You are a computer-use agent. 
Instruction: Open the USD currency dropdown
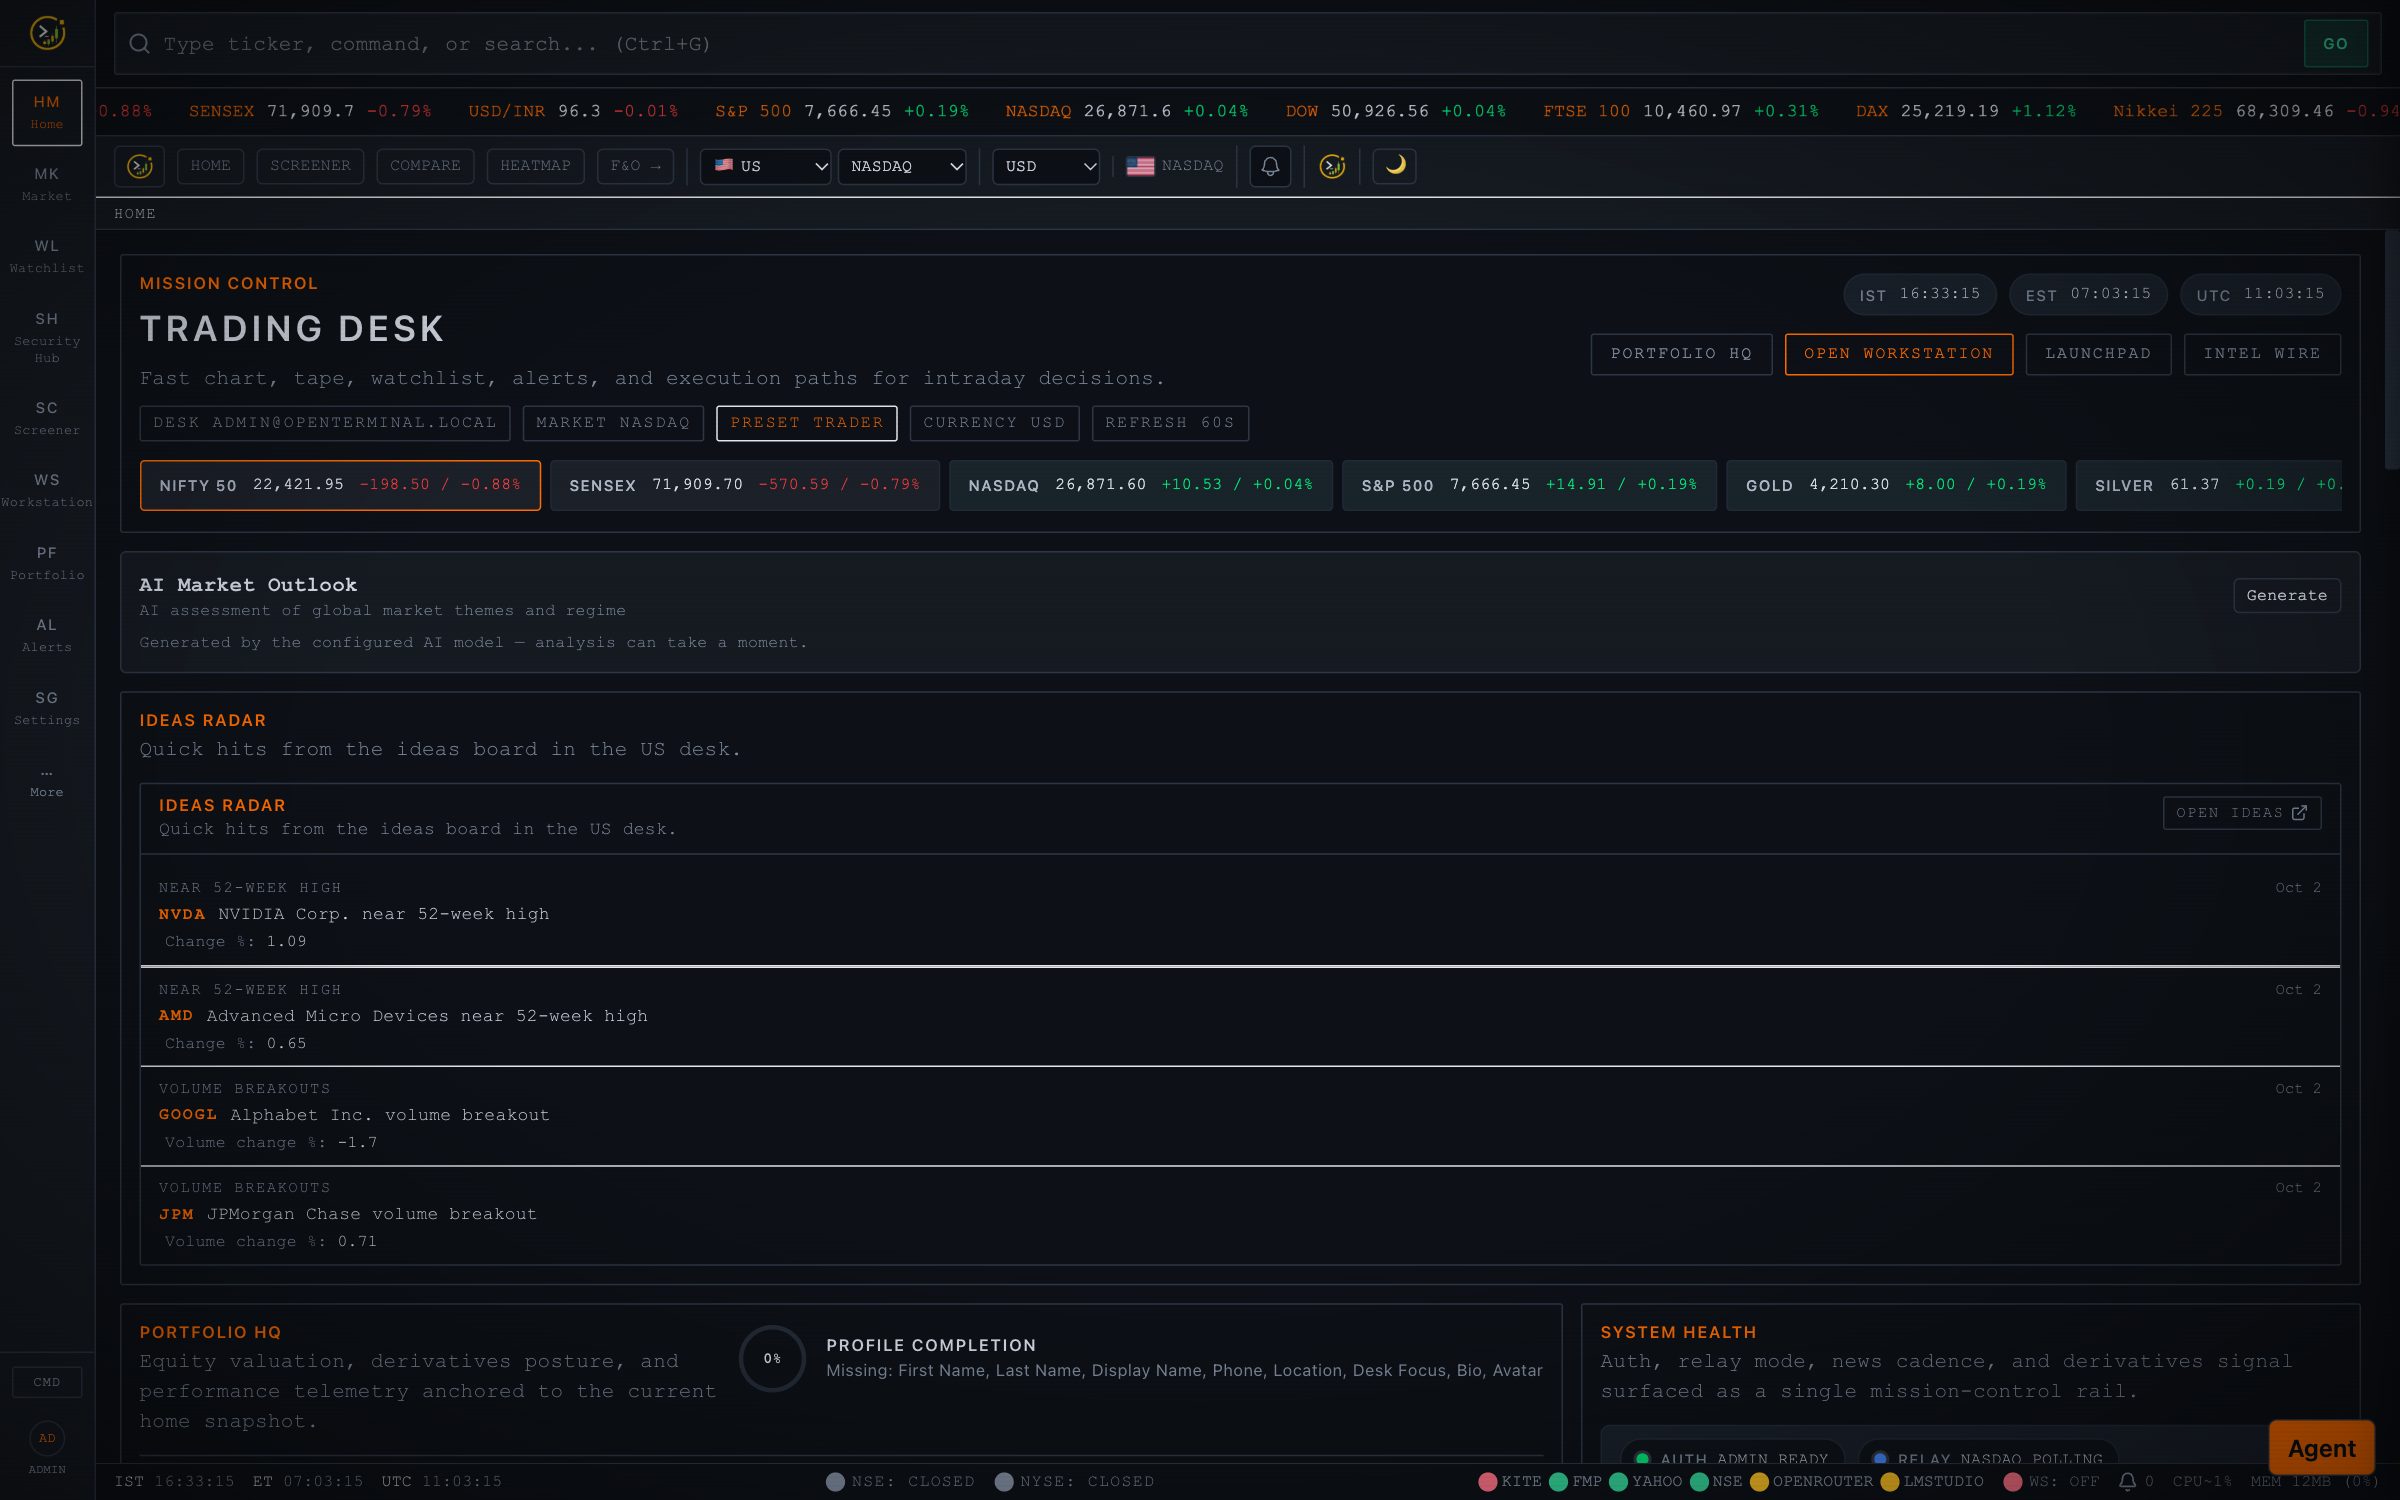1046,166
